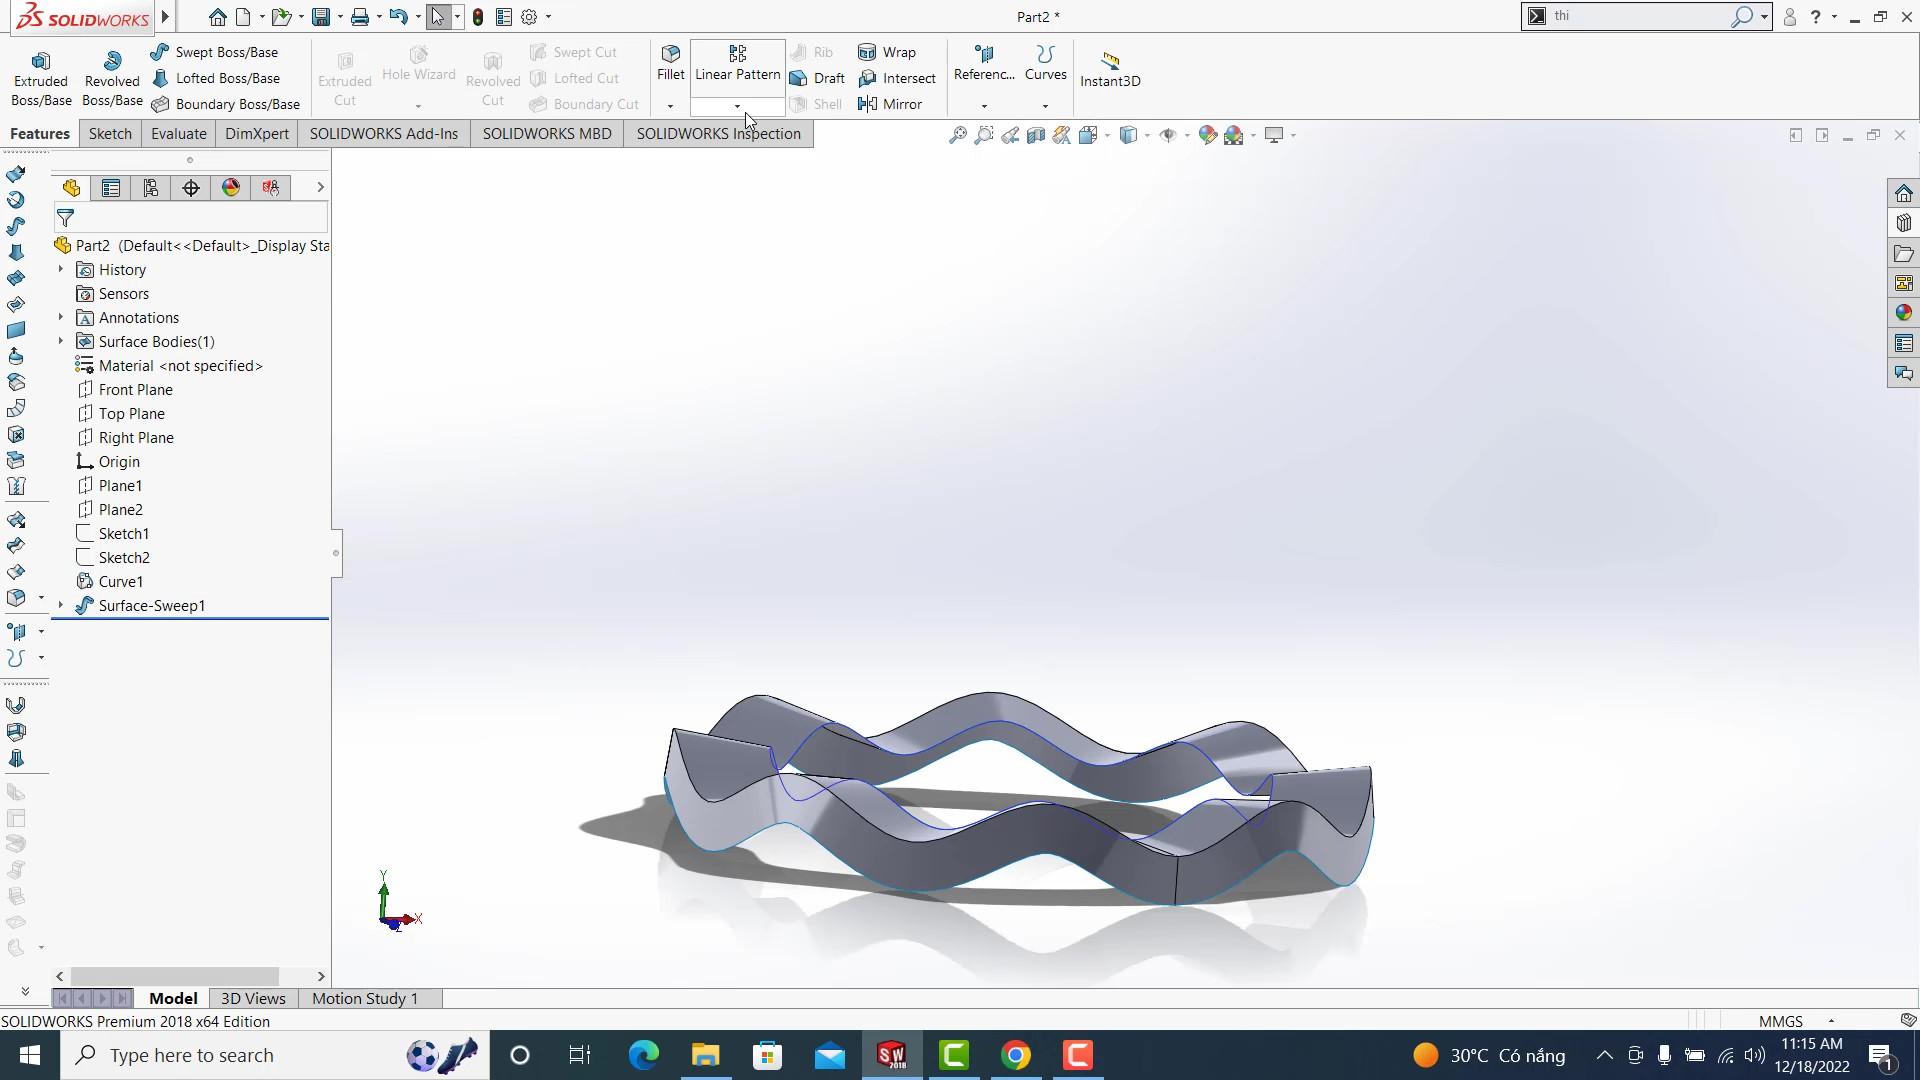Image resolution: width=1920 pixels, height=1080 pixels.
Task: Click the Zoom to Fit icon
Action: click(x=957, y=135)
